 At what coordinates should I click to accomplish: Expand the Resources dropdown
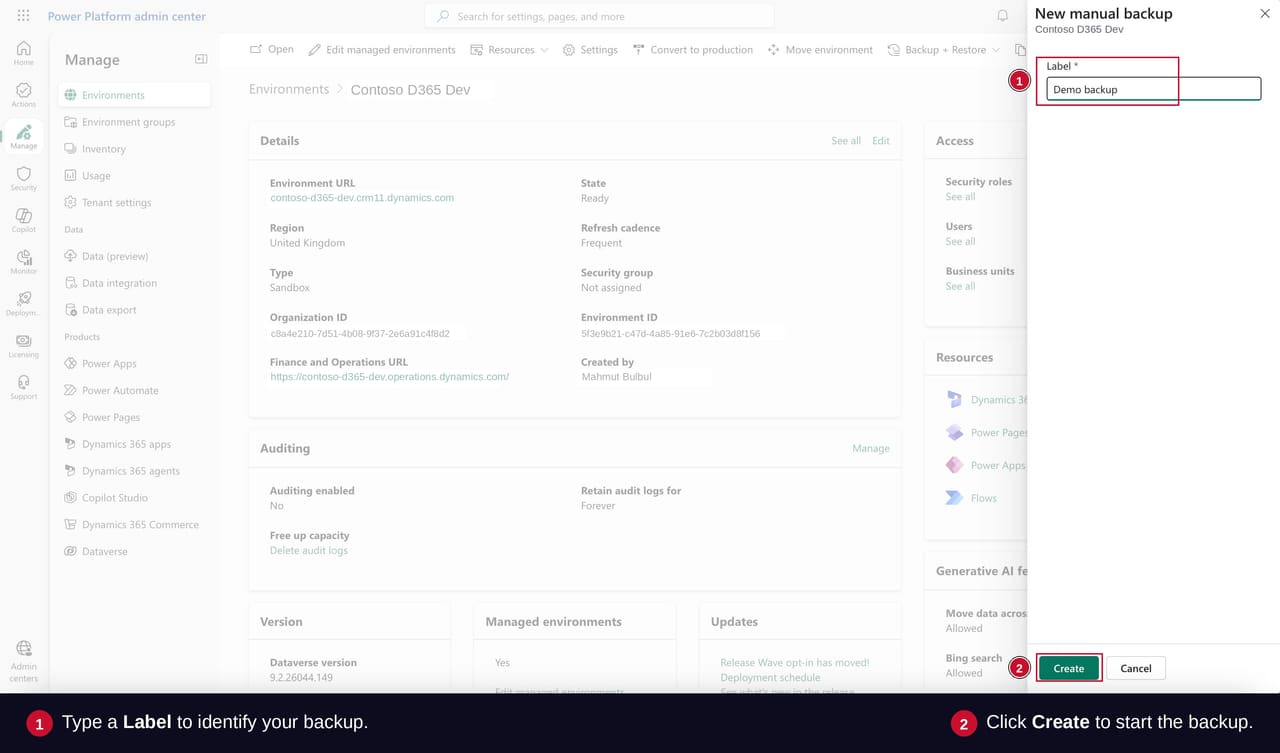pos(509,49)
